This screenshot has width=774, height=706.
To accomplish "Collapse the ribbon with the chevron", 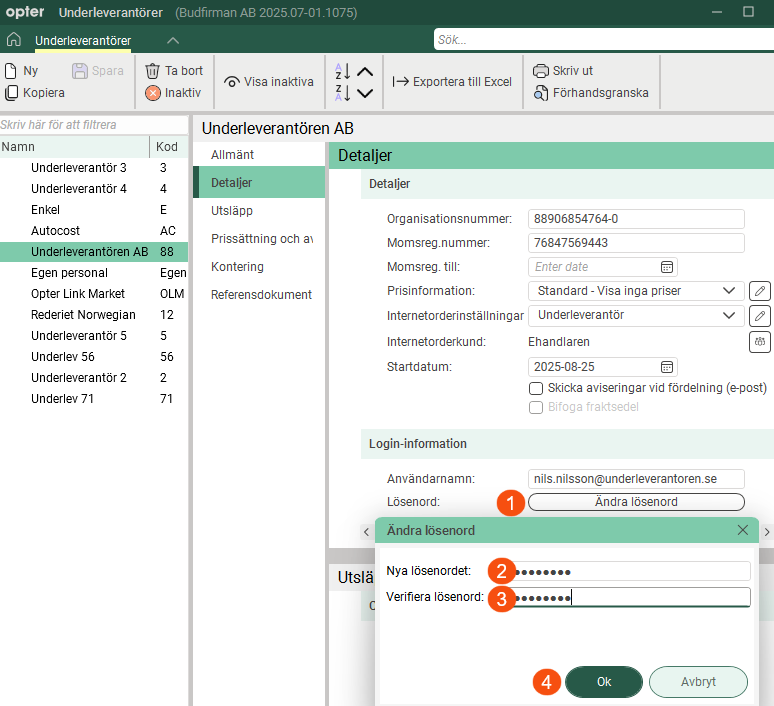I will click(173, 40).
